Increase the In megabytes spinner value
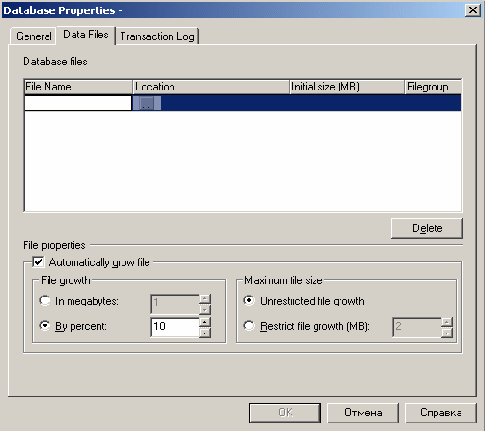Image resolution: width=486 pixels, height=432 pixels. (x=205, y=299)
